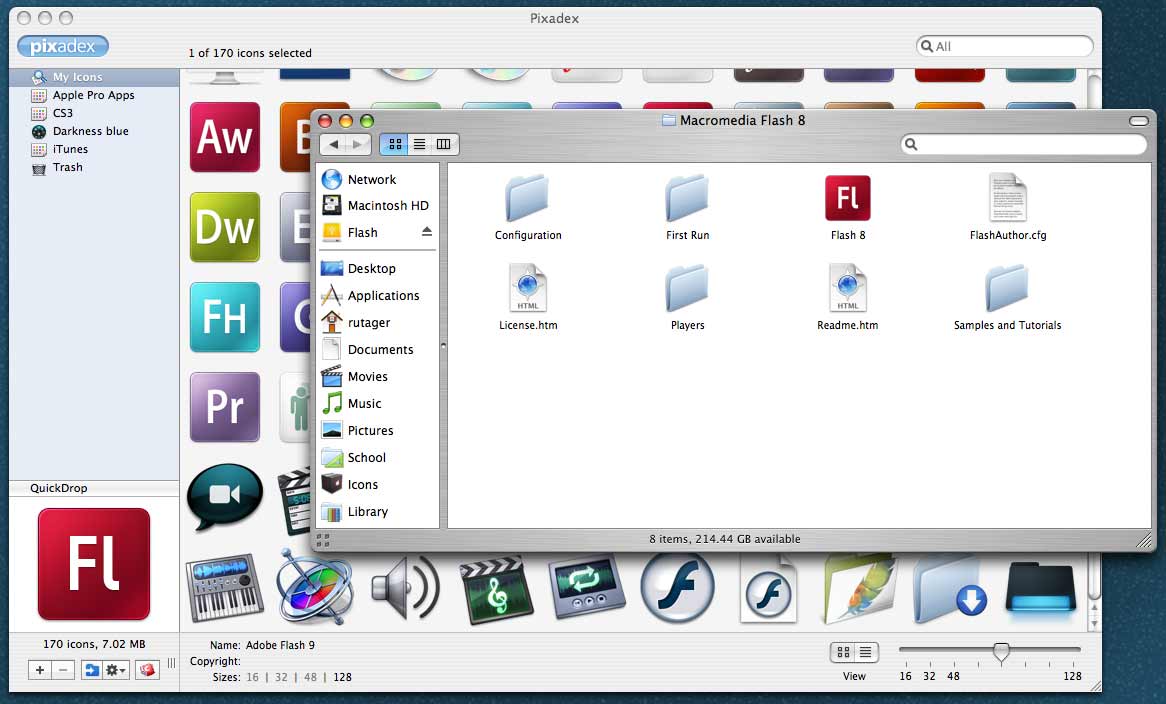Click the 128 size label in Sizes row
Viewport: 1166px width, 704px height.
coord(343,677)
